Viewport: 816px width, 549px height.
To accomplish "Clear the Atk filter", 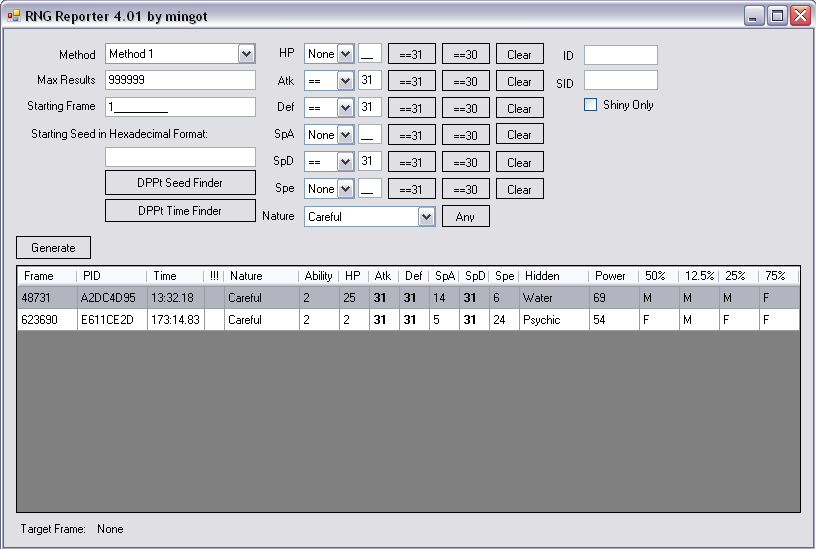I will [520, 81].
